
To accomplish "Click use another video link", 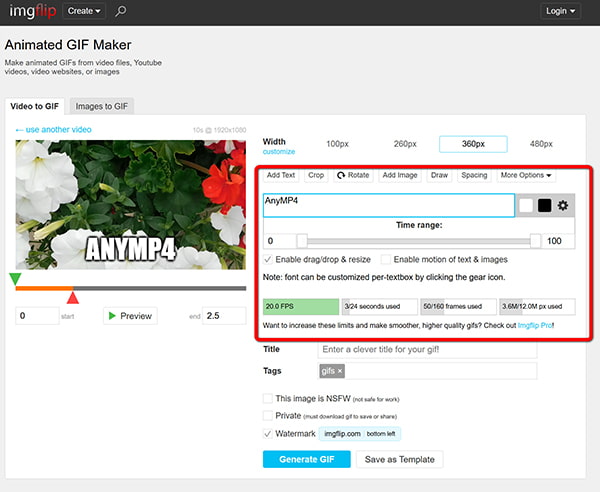I will coord(54,130).
